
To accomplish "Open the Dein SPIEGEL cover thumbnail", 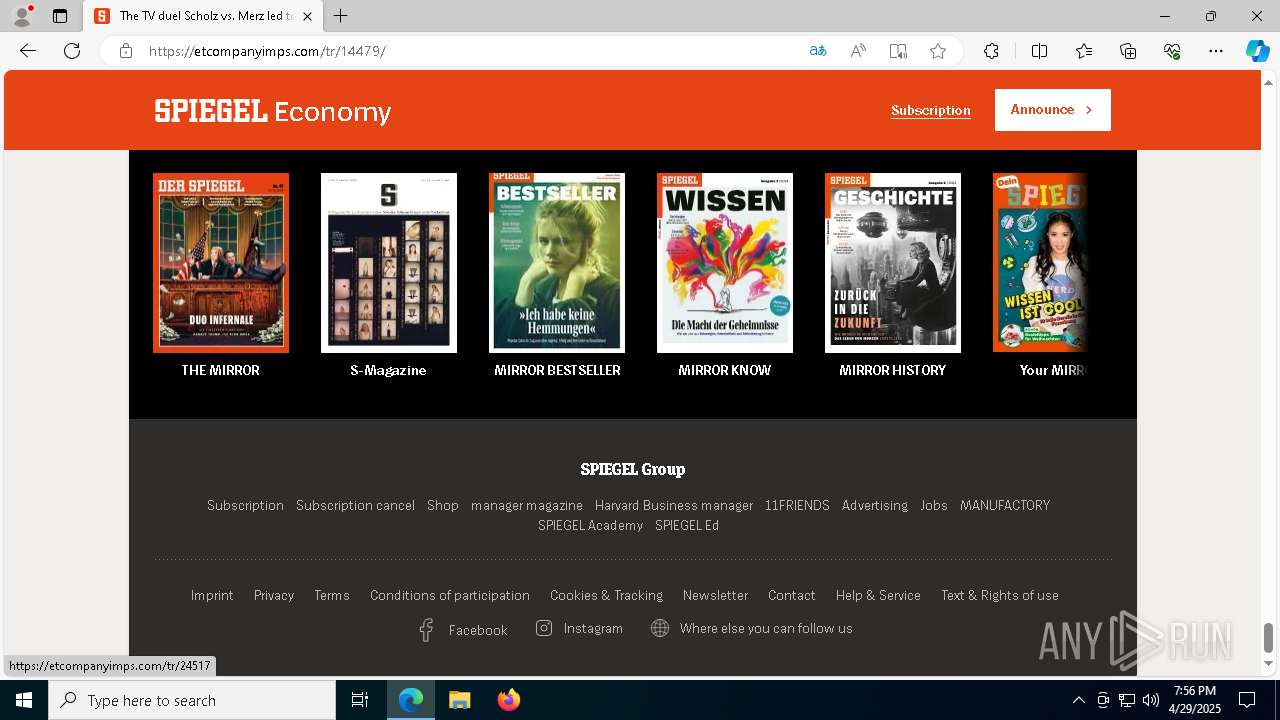I will tap(1039, 263).
